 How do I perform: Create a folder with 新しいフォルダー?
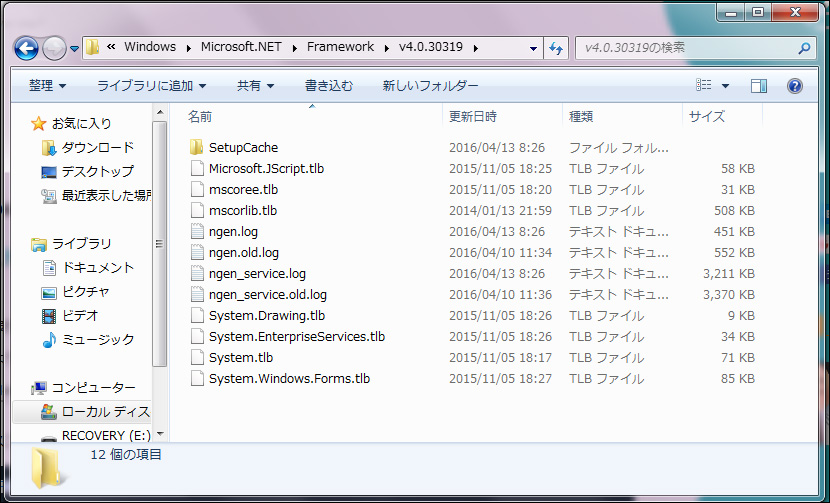tap(430, 85)
